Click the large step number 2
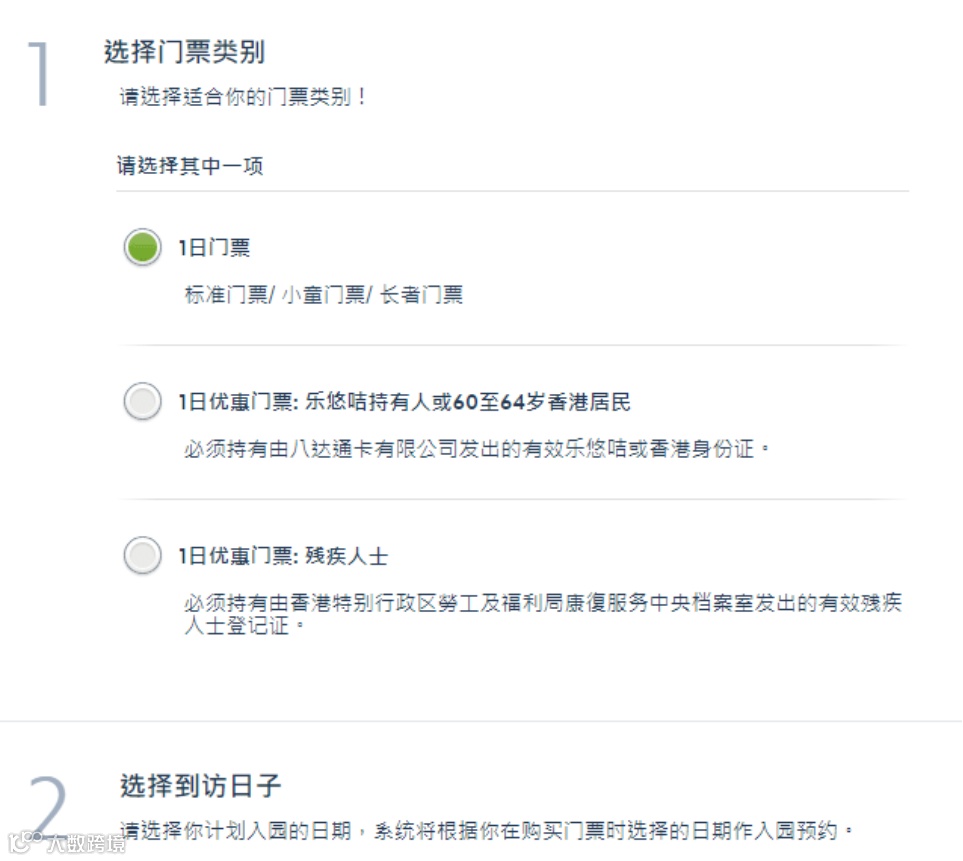Viewport: 963px width, 861px height. (46, 806)
